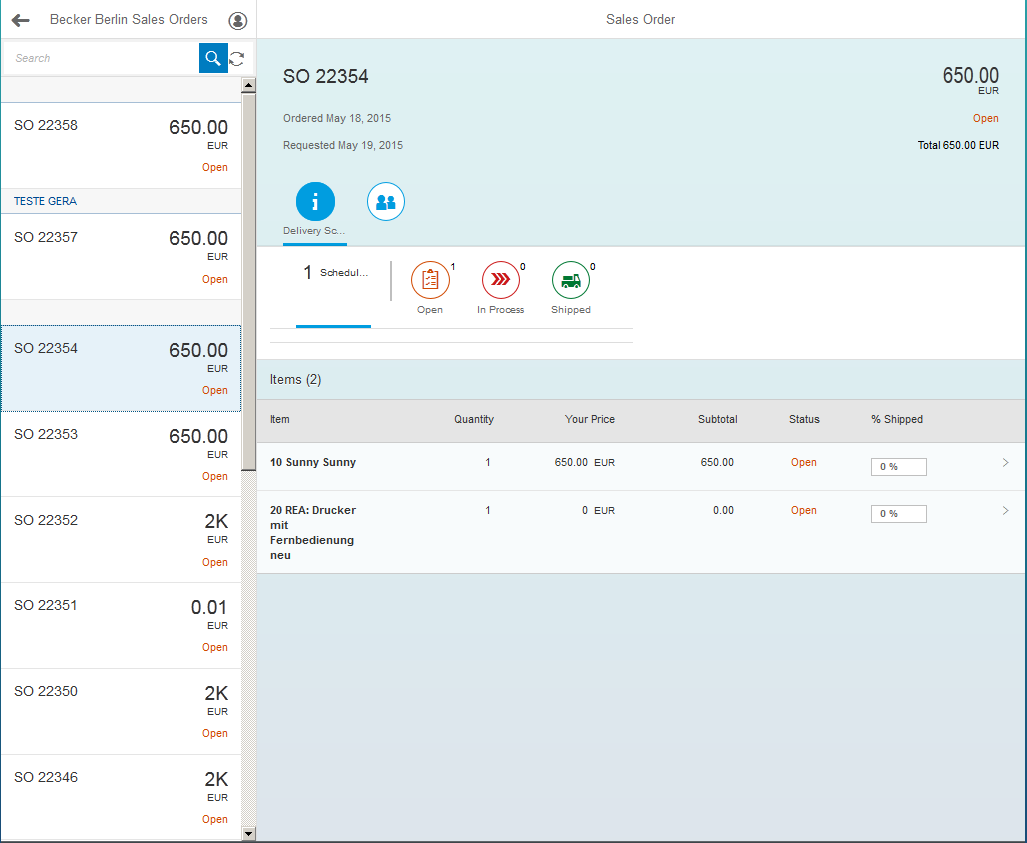Viewport: 1027px width, 843px height.
Task: Open the user profile icon
Action: tap(237, 20)
